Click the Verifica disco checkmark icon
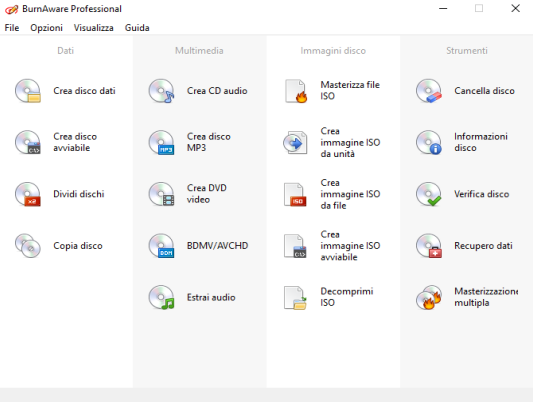 429,194
